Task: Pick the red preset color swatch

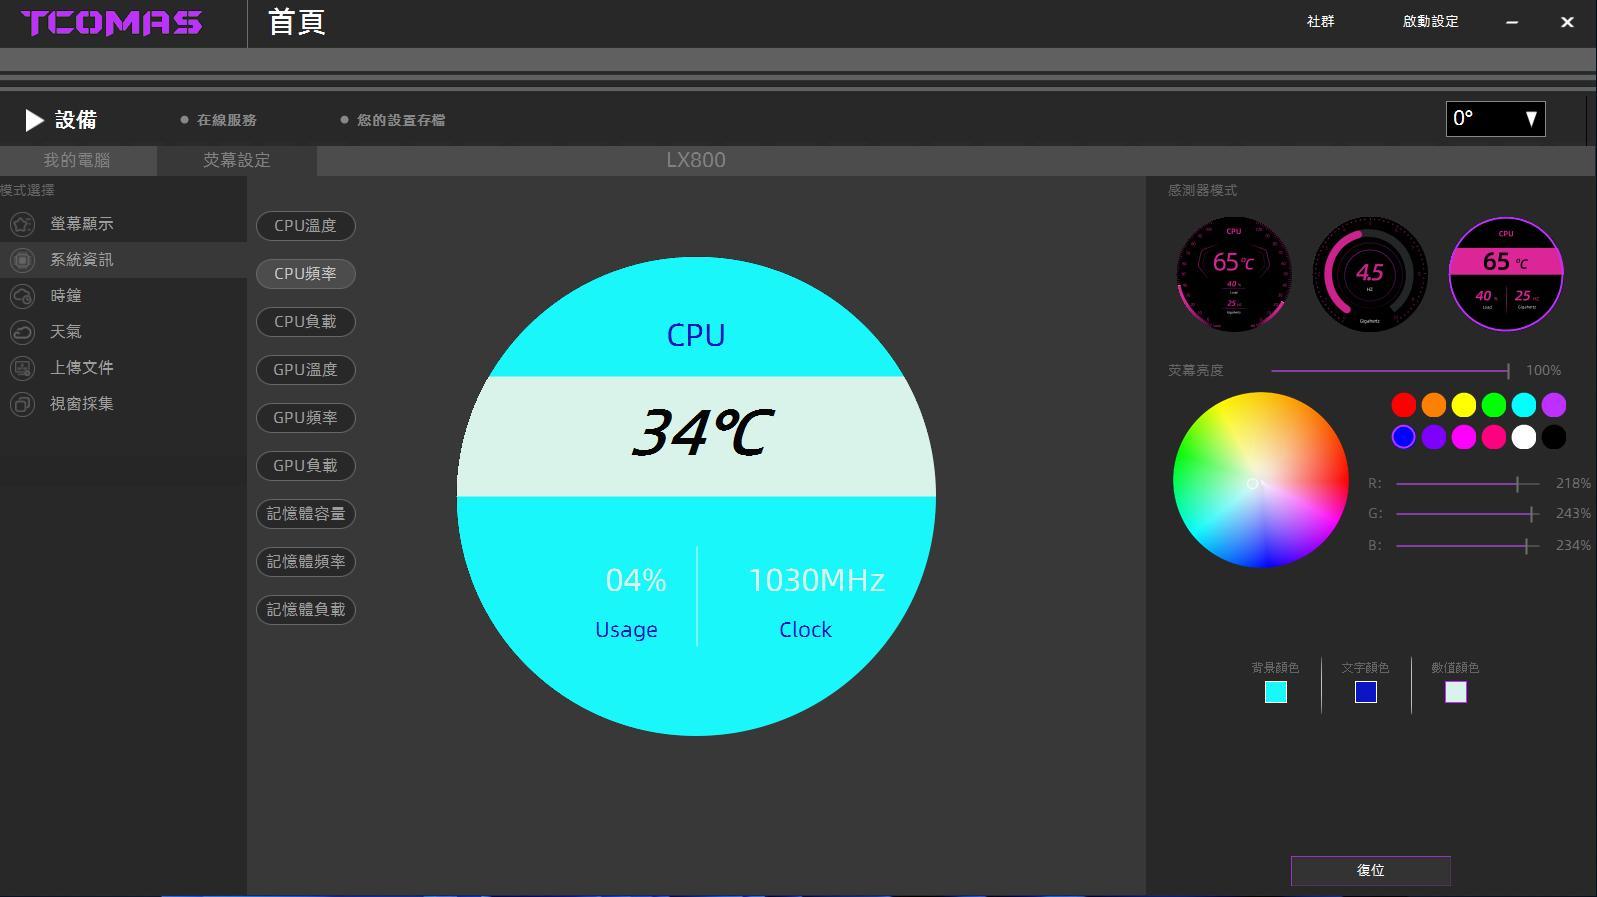Action: pyautogui.click(x=1404, y=405)
